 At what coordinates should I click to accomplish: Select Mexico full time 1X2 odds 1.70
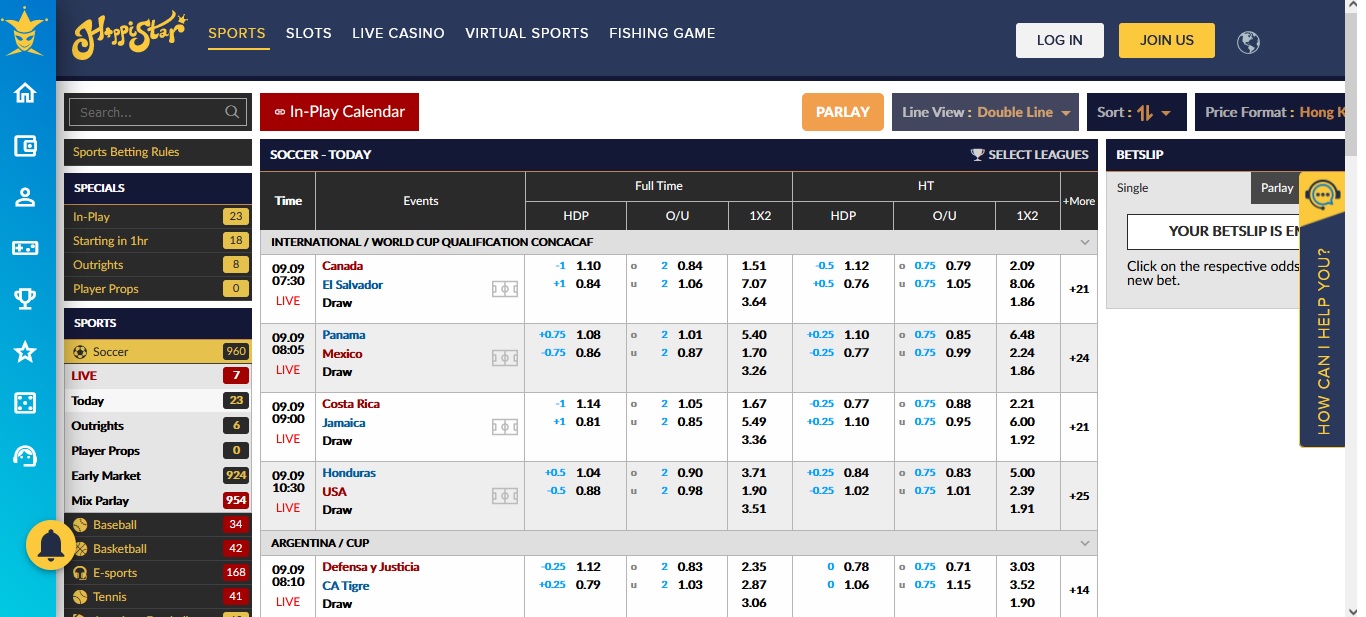(754, 353)
